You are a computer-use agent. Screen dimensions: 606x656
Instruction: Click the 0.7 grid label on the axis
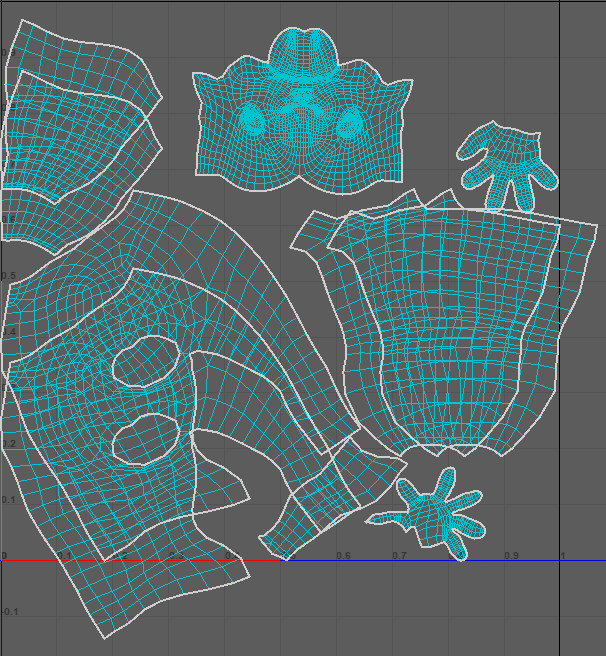pyautogui.click(x=399, y=555)
